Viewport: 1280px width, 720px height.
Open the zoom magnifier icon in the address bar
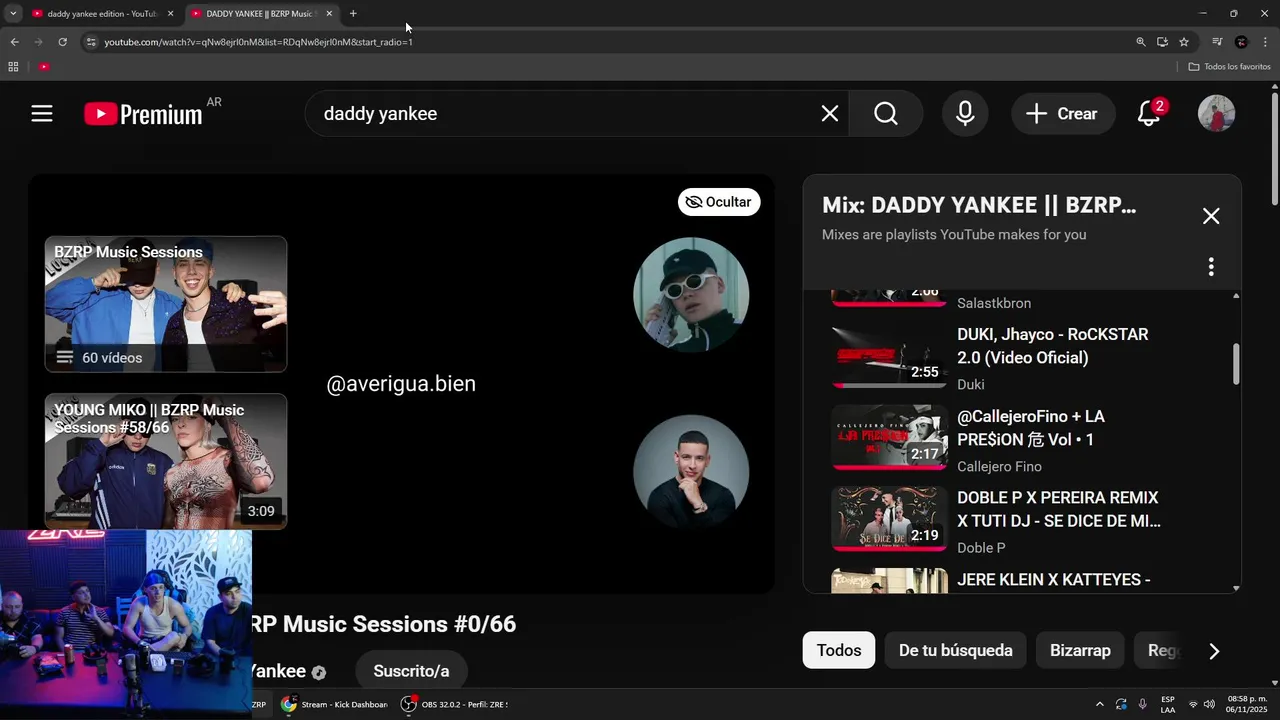pyautogui.click(x=1141, y=42)
